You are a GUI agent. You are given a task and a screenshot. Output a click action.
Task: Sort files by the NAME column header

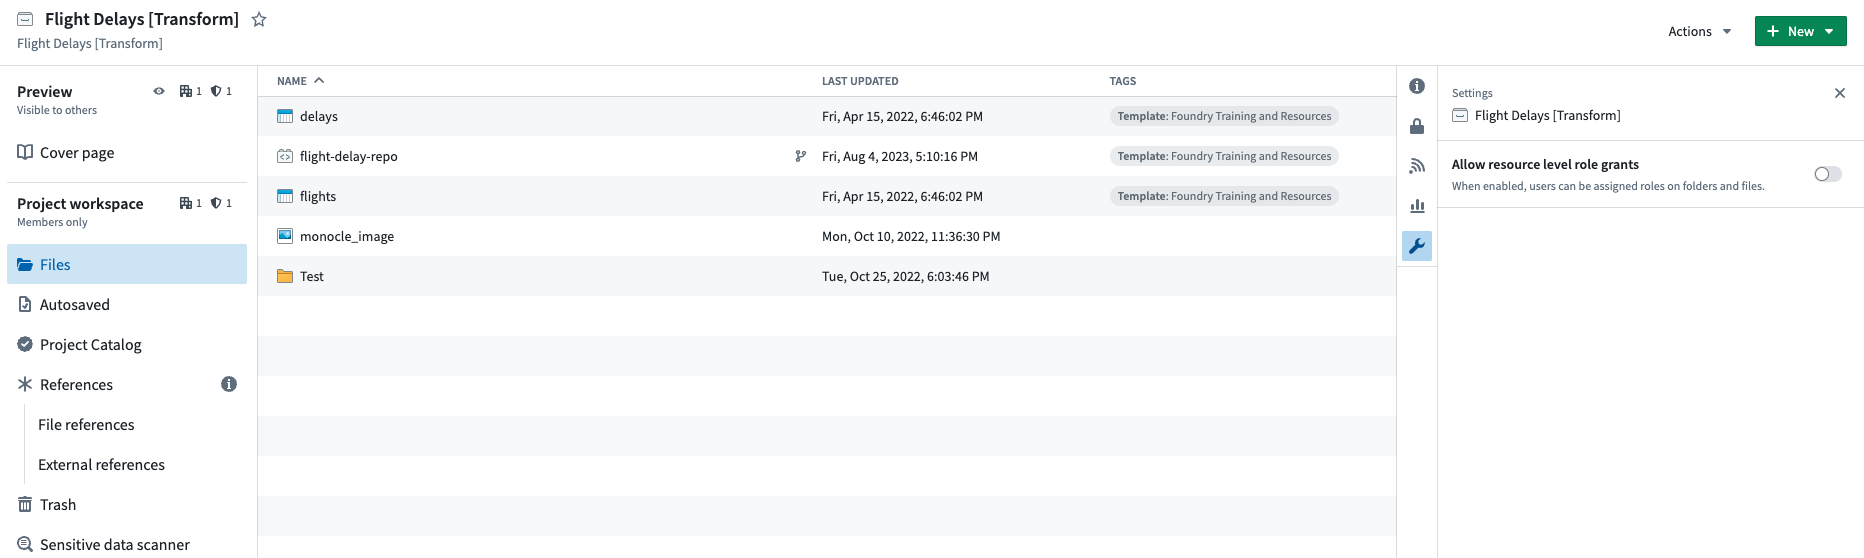tap(300, 81)
